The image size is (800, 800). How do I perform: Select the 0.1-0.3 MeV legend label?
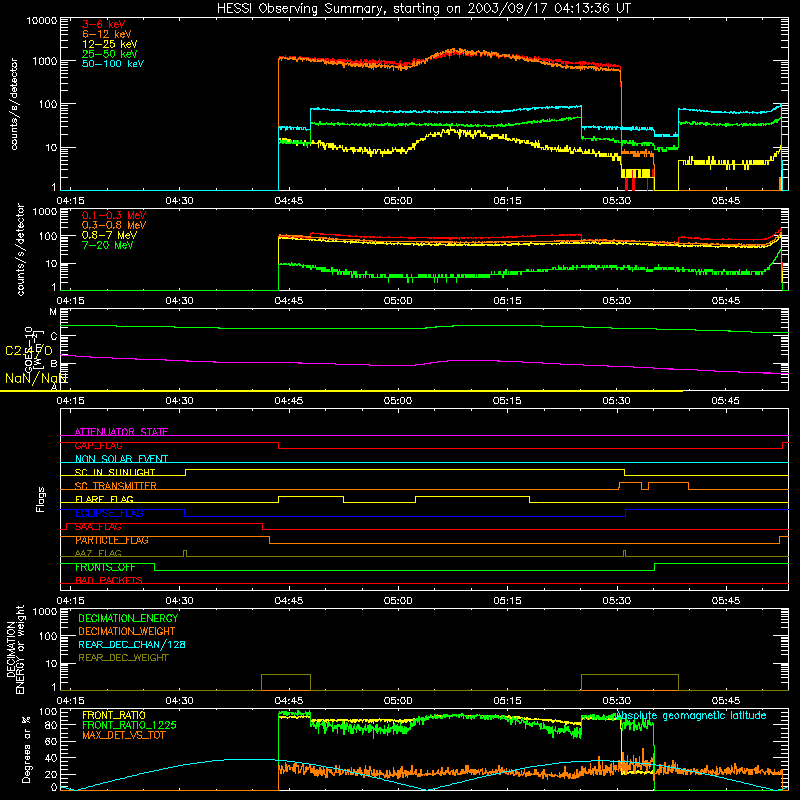[114, 215]
